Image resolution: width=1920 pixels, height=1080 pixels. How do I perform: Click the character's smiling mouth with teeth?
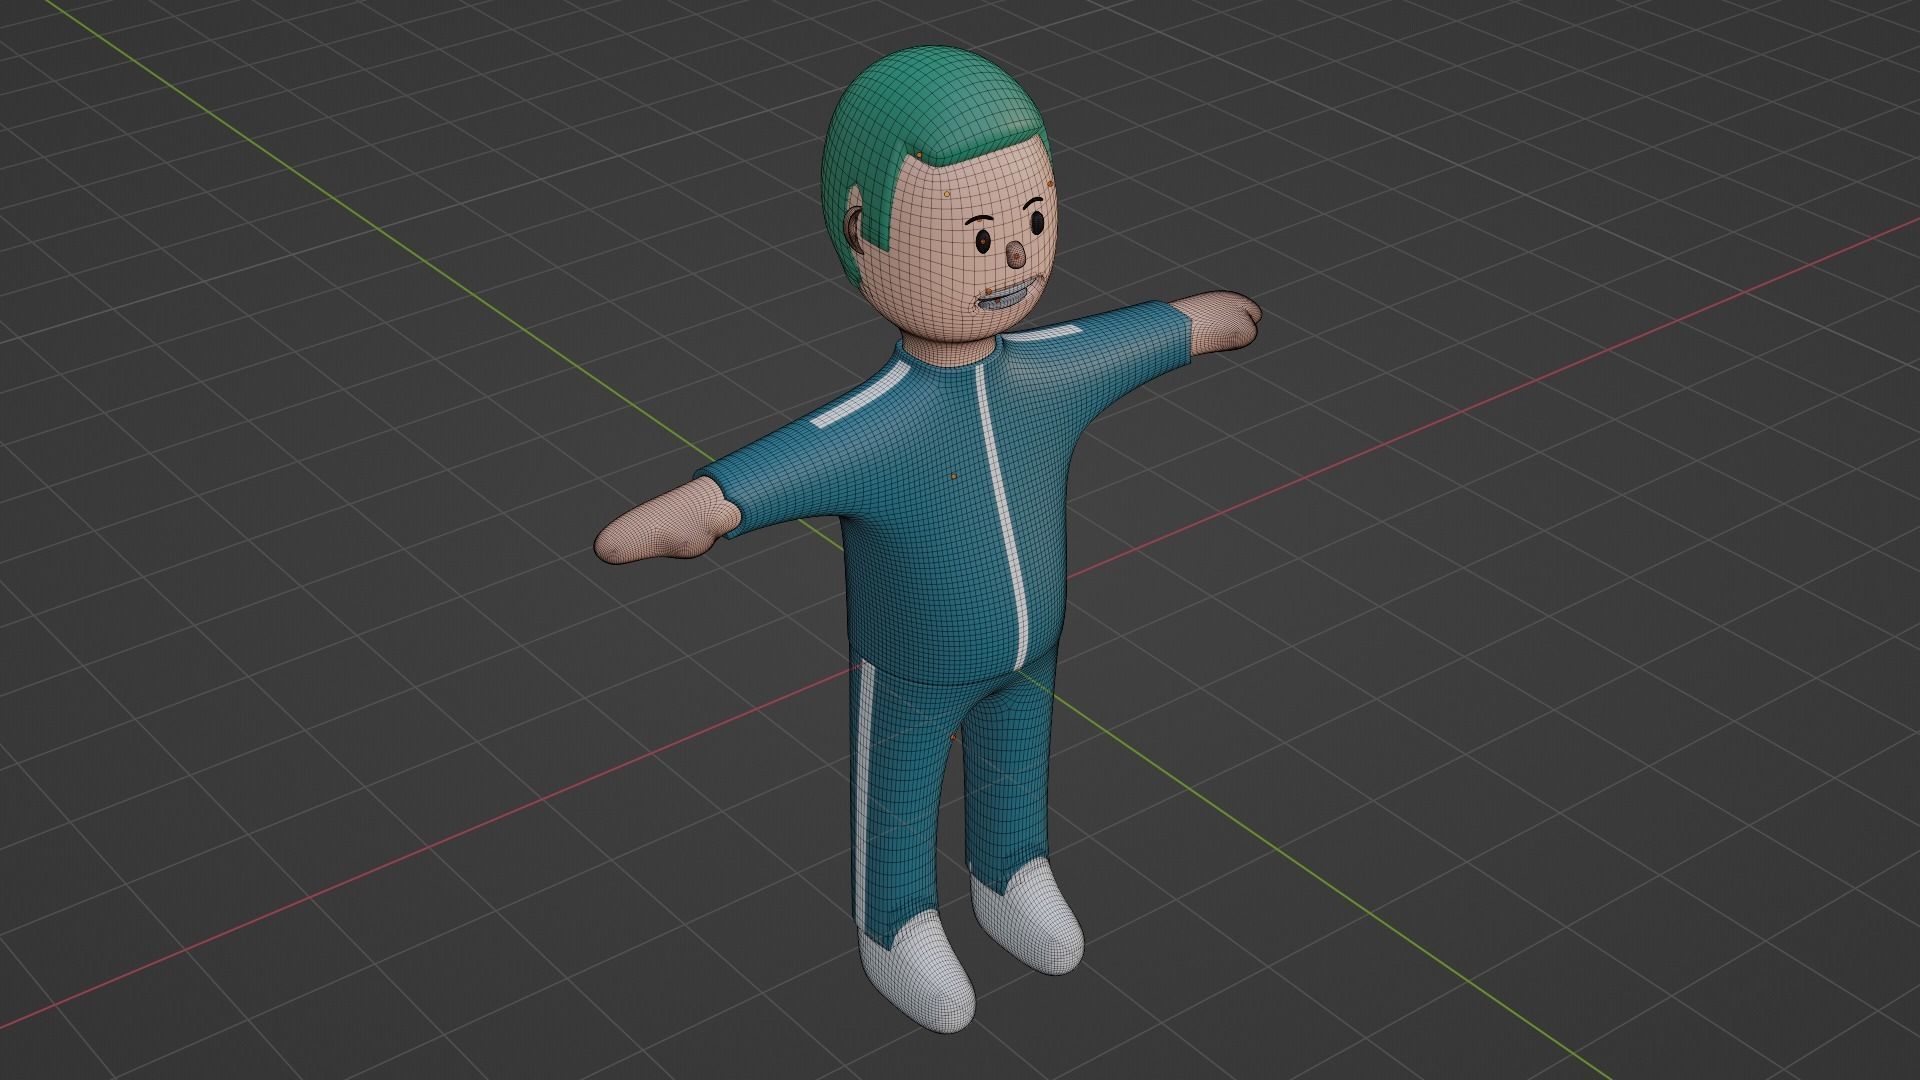click(1001, 298)
